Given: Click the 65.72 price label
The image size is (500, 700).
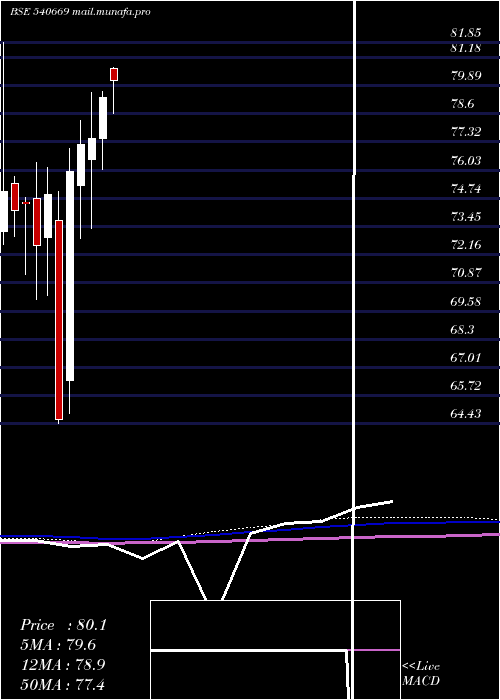Looking at the screenshot, I should click(466, 386).
